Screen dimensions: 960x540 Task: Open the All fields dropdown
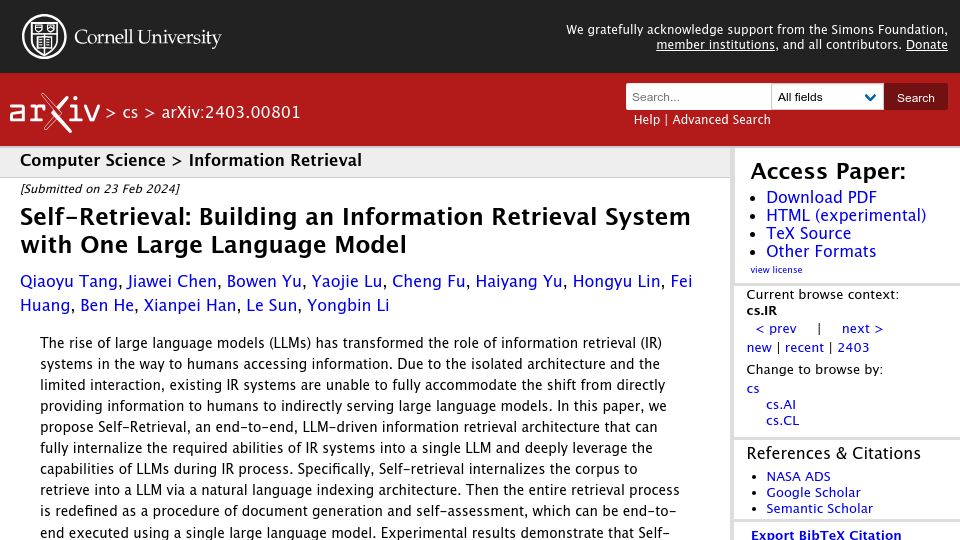827,97
